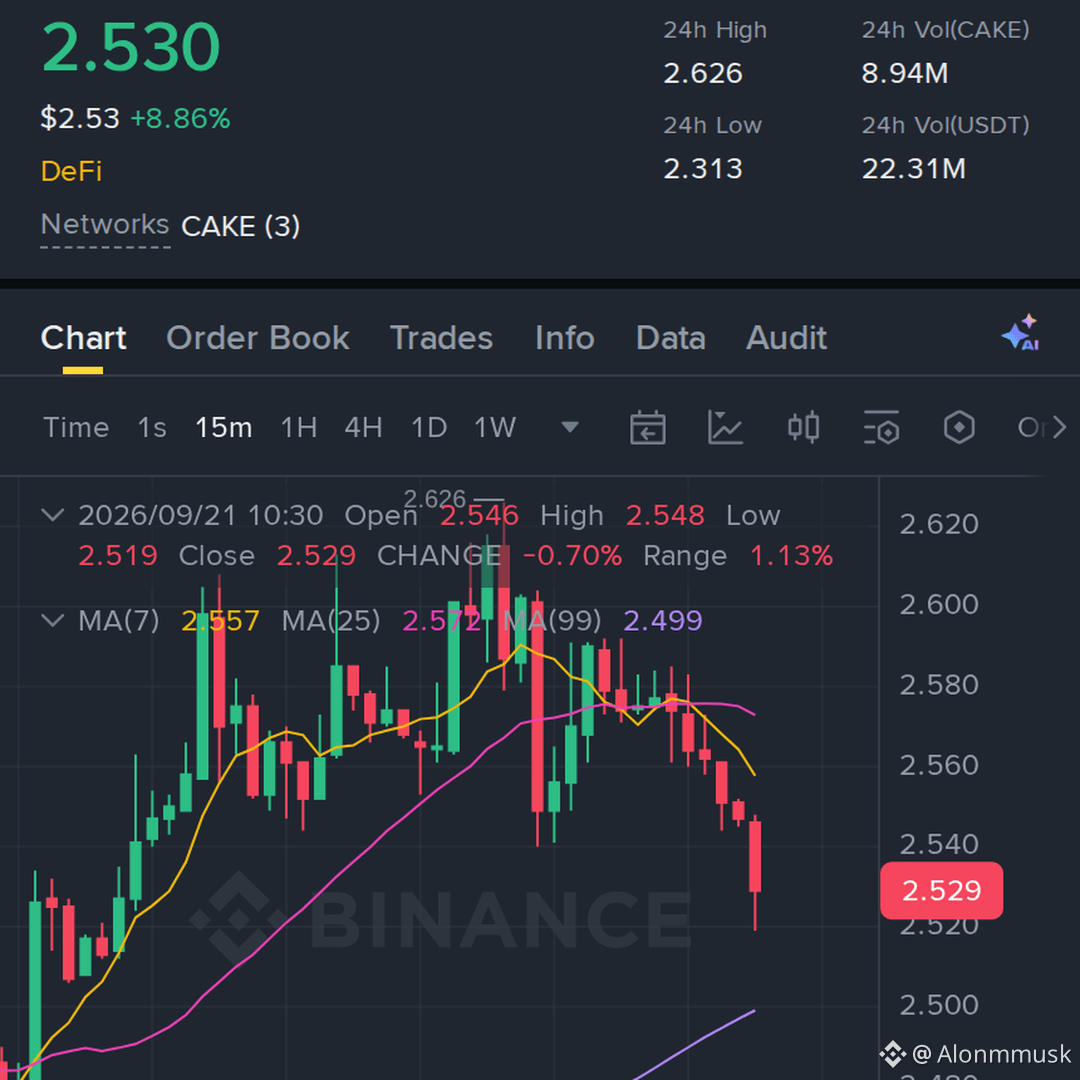This screenshot has height=1080, width=1080.
Task: Select the 1H timeframe
Action: pyautogui.click(x=299, y=428)
